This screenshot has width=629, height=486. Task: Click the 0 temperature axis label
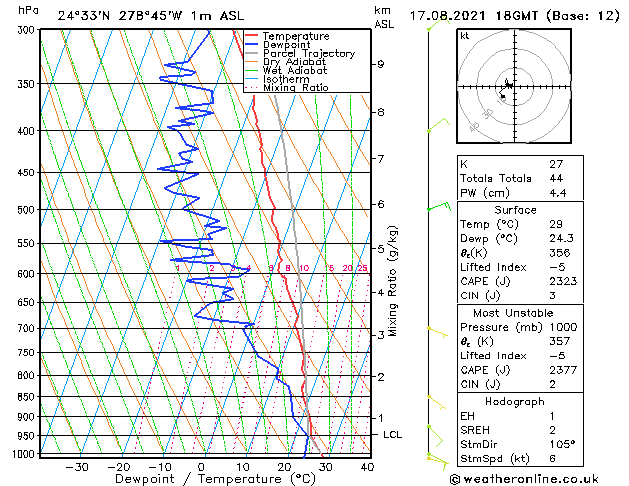tap(201, 467)
